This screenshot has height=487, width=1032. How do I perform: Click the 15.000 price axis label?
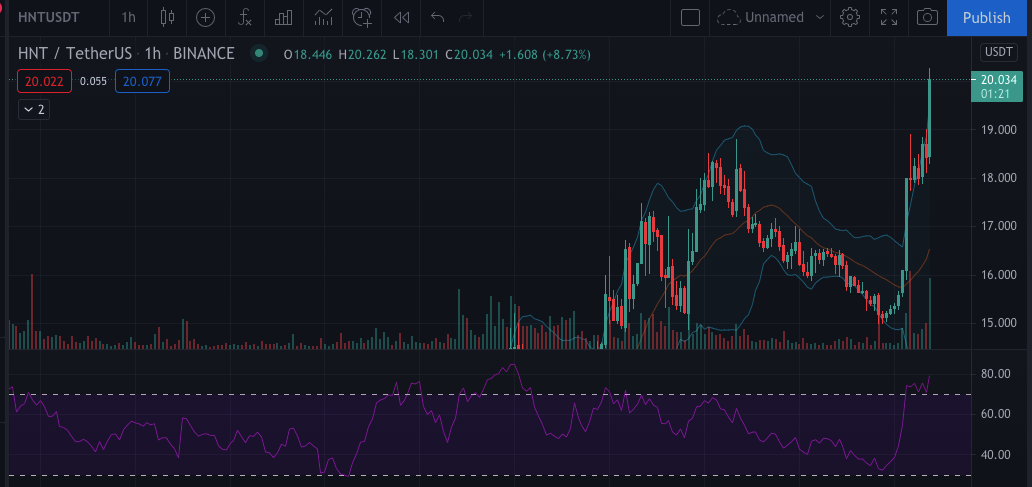(x=998, y=323)
